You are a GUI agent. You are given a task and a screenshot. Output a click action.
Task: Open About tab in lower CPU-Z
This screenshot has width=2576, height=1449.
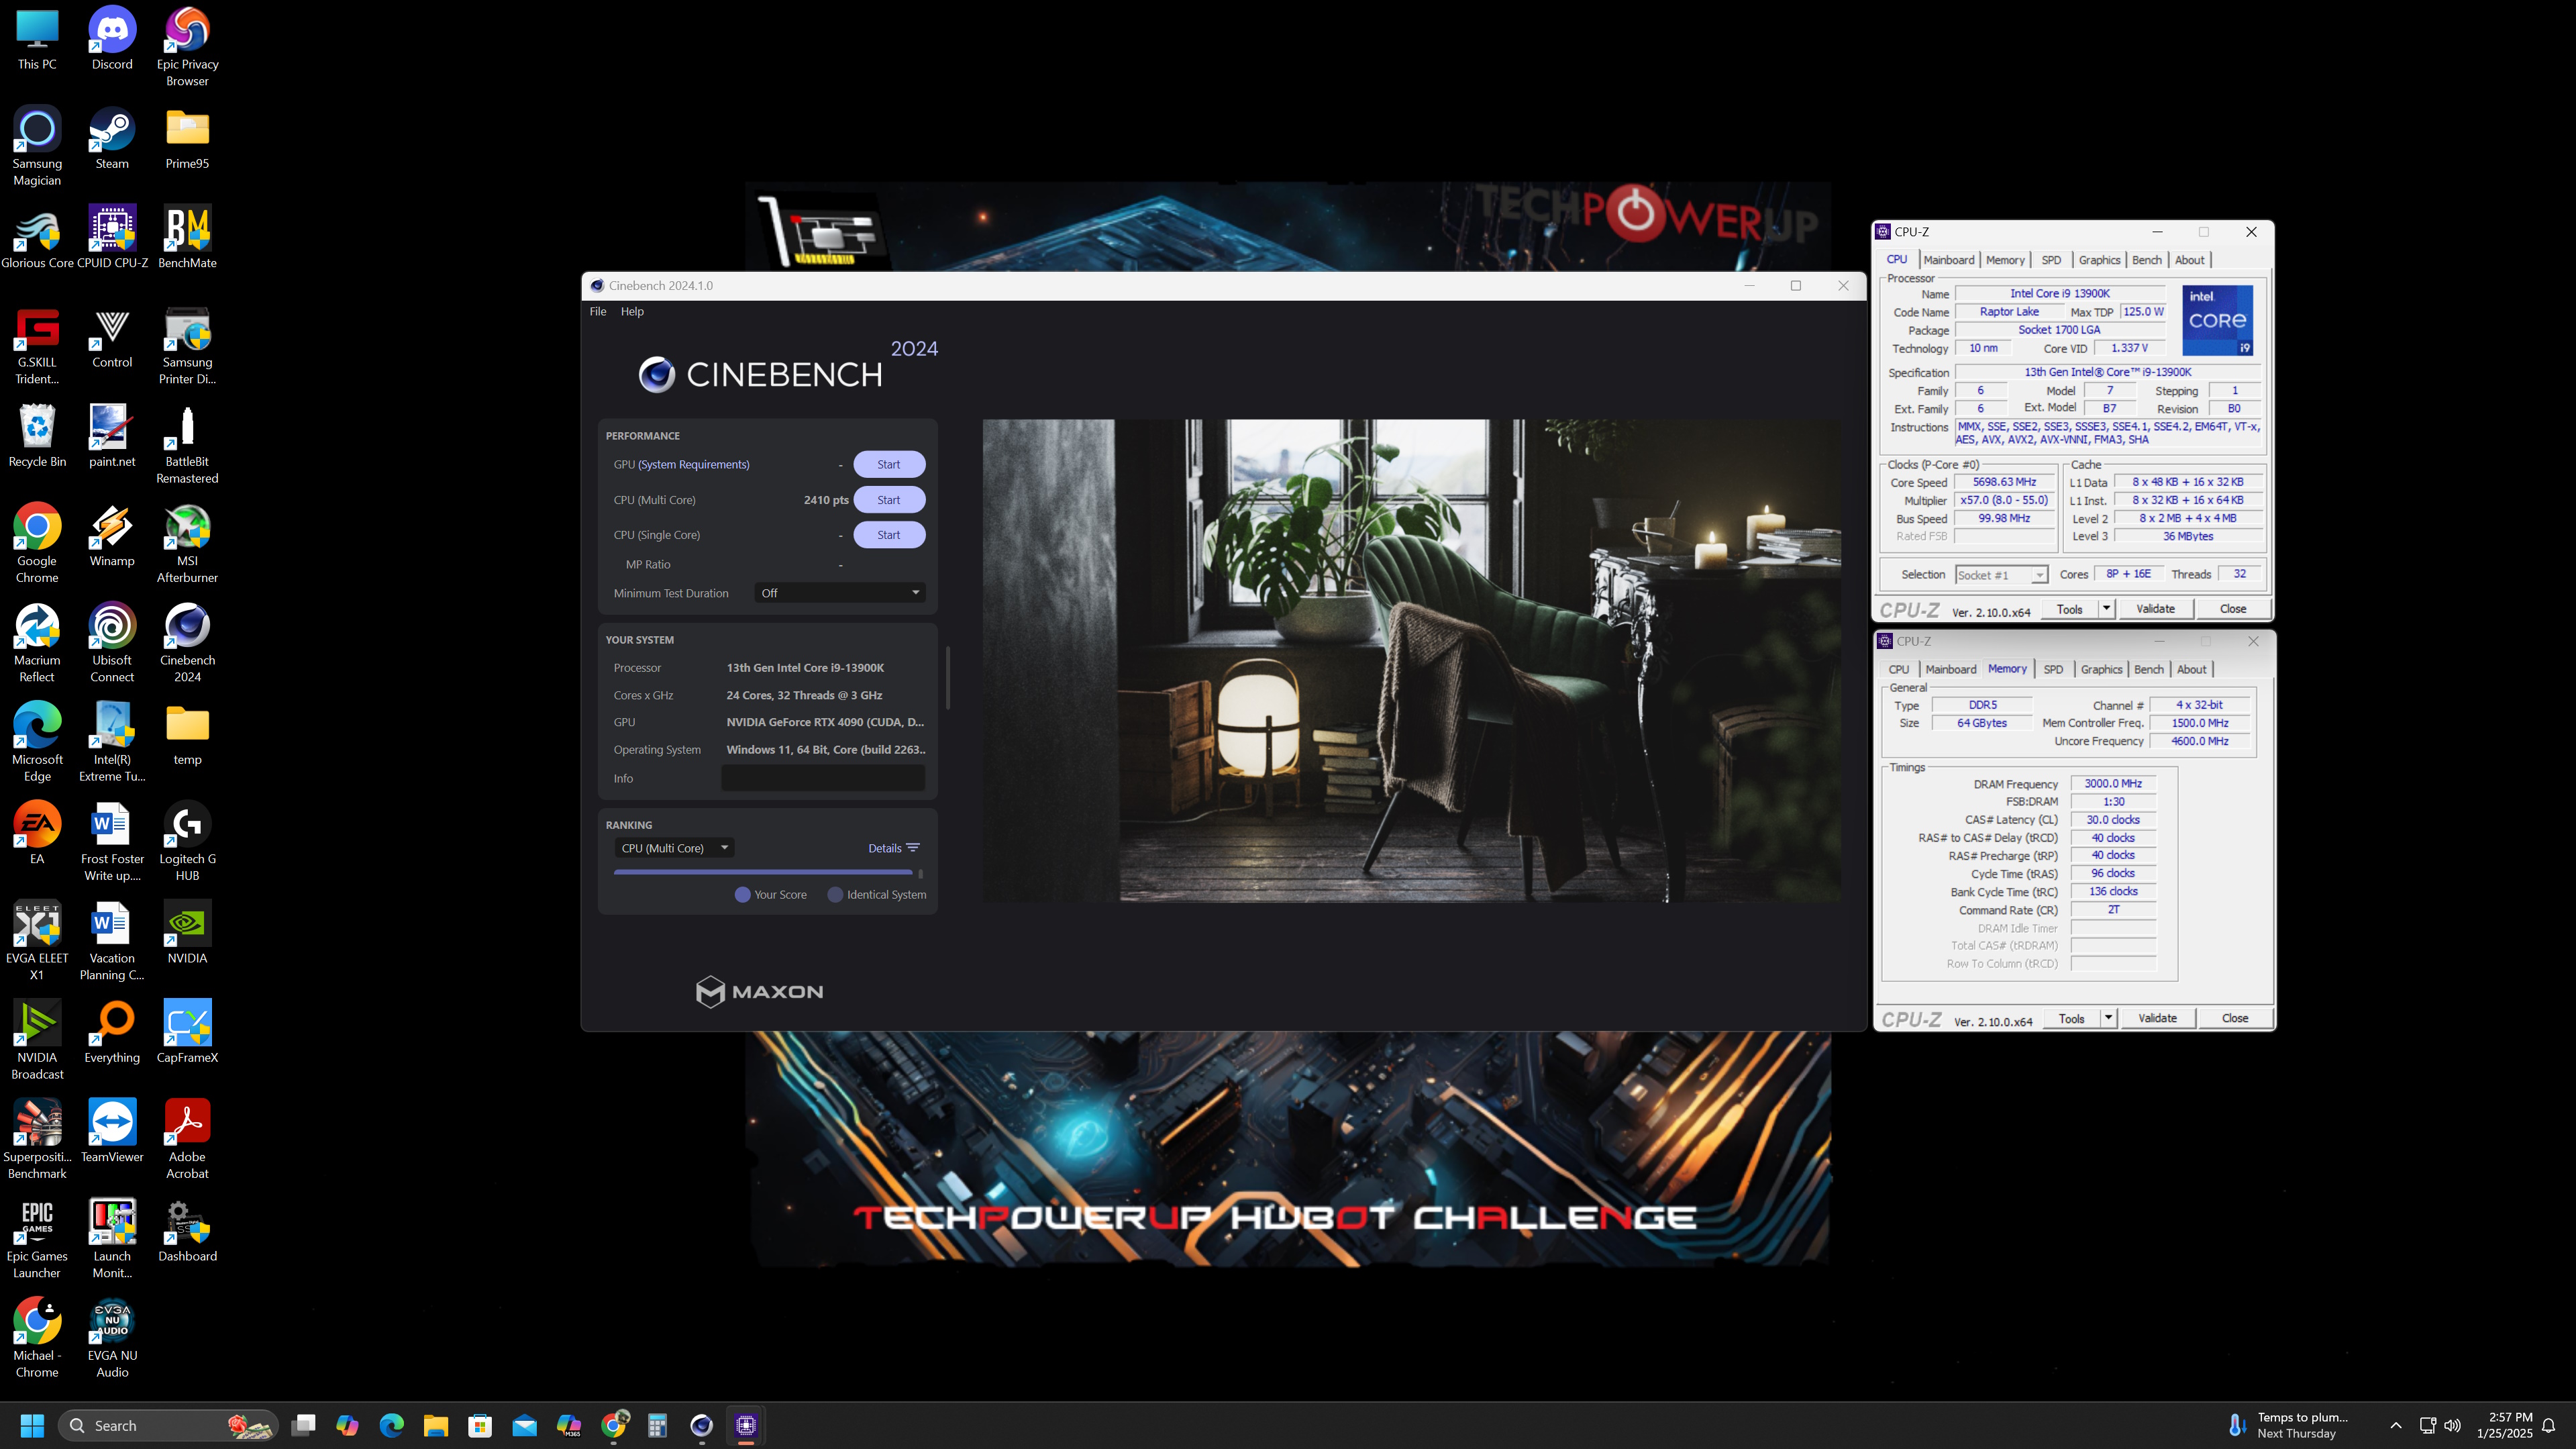coord(2191,670)
